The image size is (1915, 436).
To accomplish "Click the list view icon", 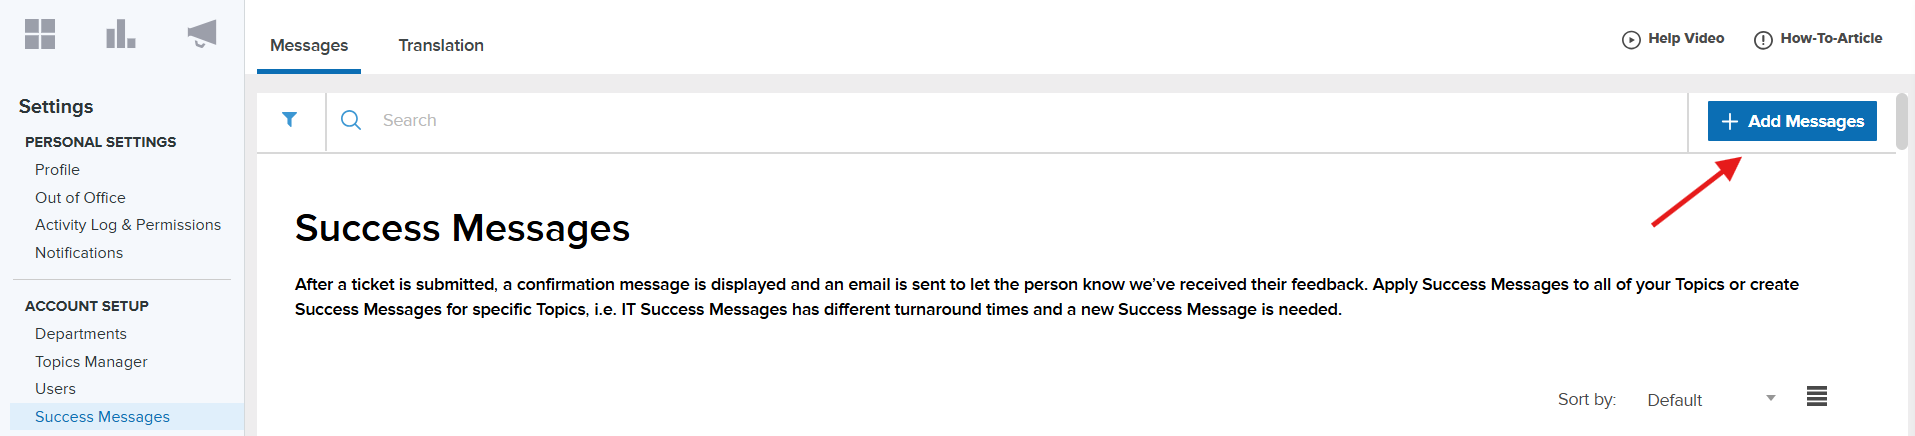I will click(1817, 397).
